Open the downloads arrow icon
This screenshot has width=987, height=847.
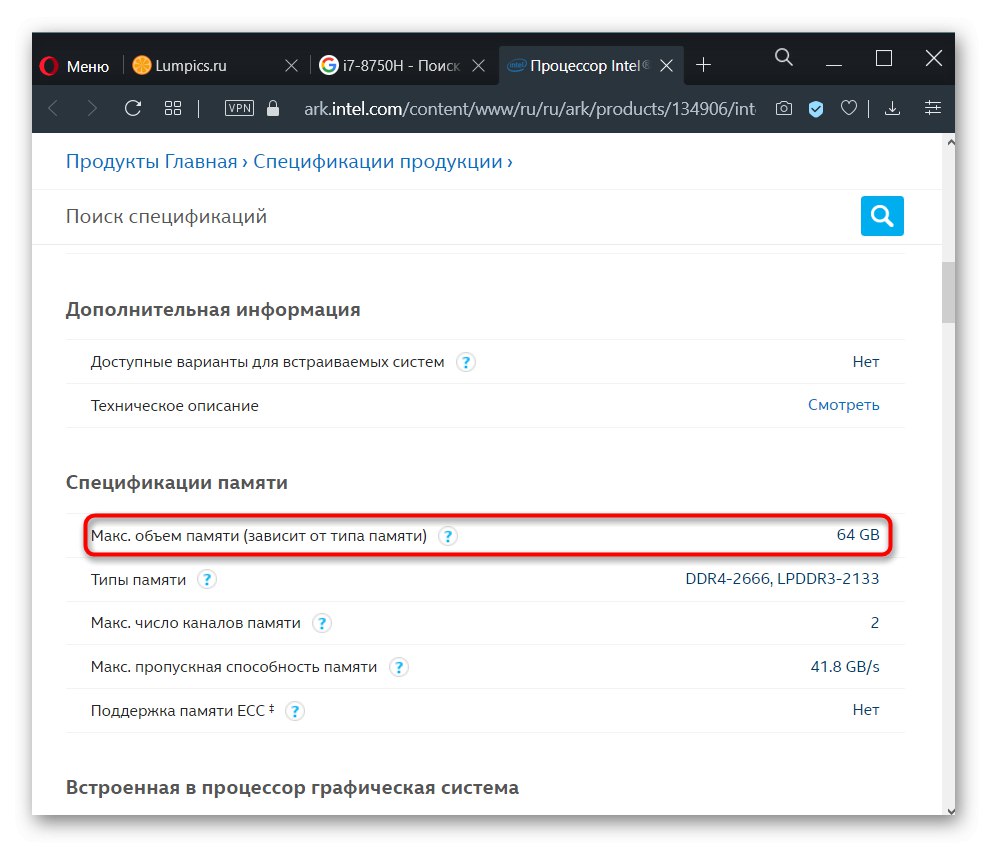tap(893, 108)
